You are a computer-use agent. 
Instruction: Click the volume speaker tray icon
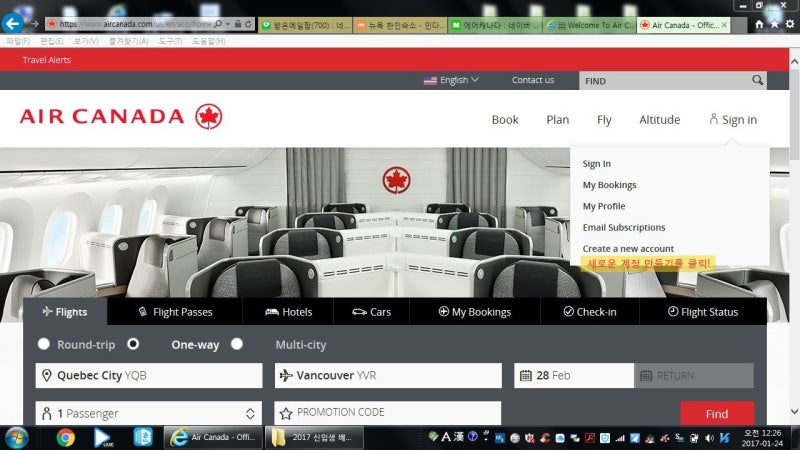pos(709,438)
